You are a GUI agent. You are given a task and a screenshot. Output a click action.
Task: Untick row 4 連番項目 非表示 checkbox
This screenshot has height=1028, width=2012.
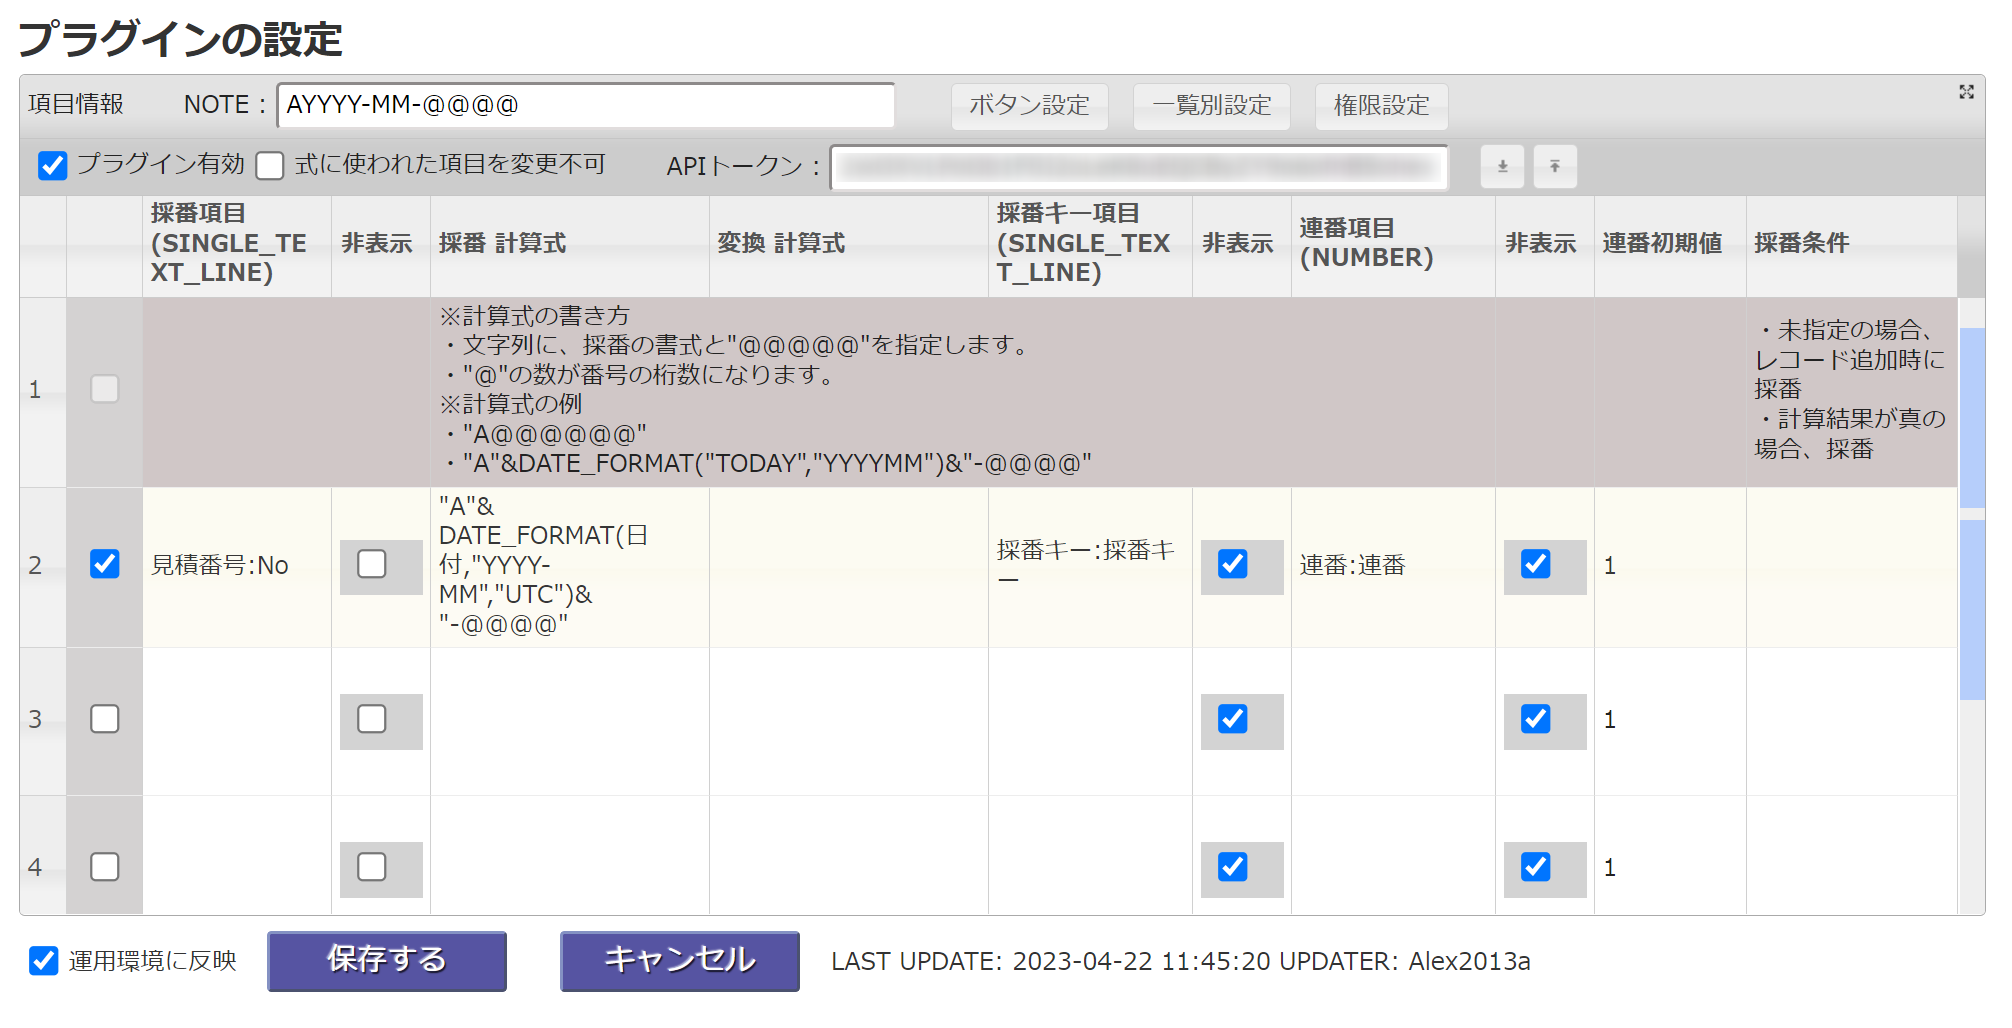click(x=1536, y=867)
